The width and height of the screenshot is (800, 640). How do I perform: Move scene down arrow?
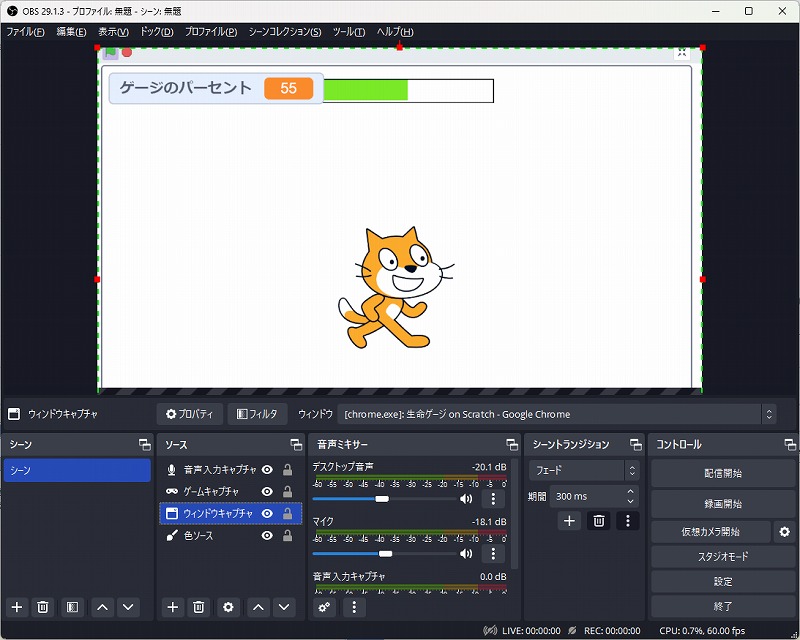point(128,607)
